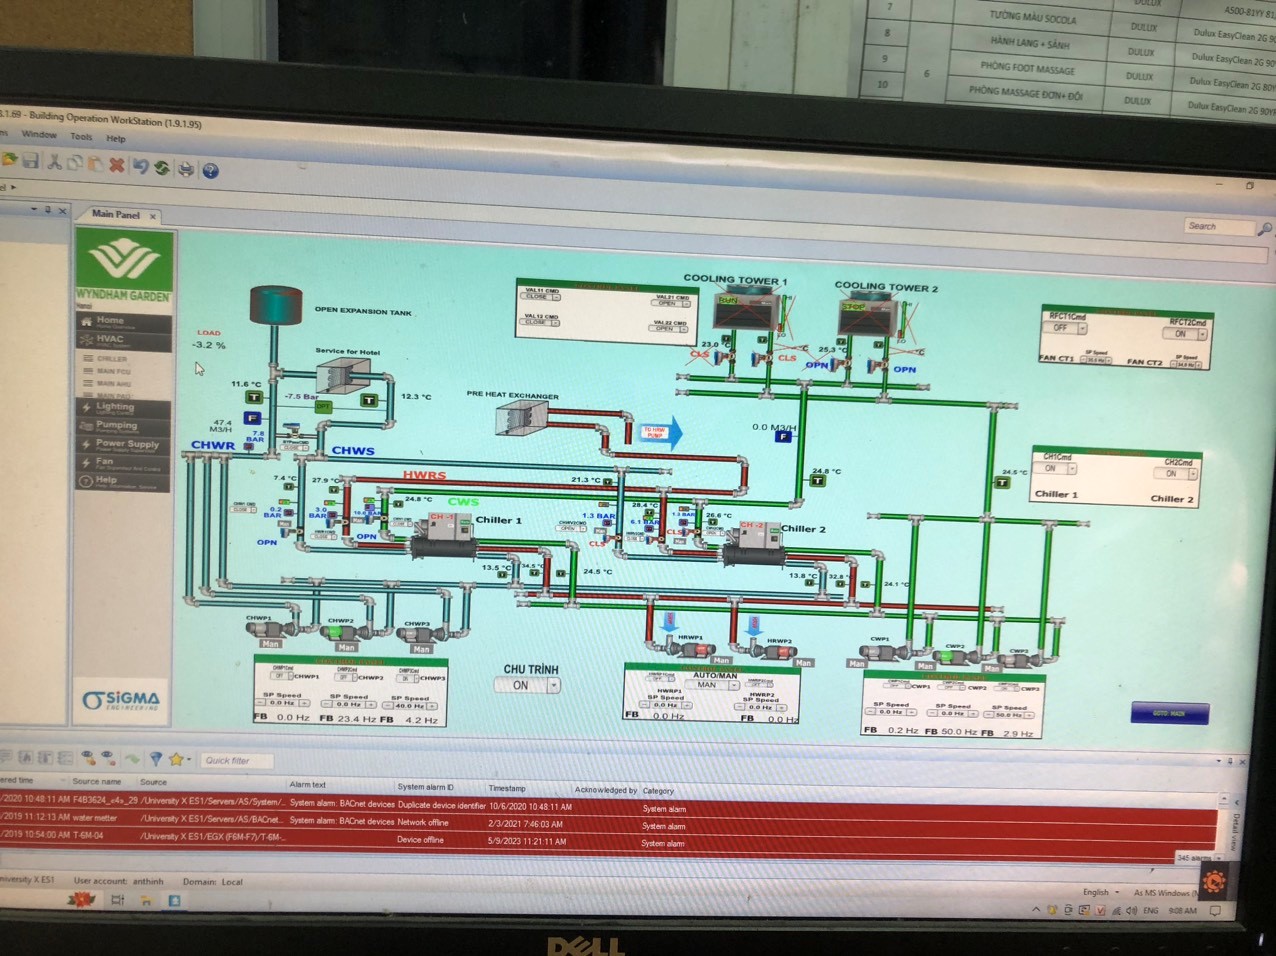Close the Main Panel tab
This screenshot has width=1276, height=956.
coord(153,216)
